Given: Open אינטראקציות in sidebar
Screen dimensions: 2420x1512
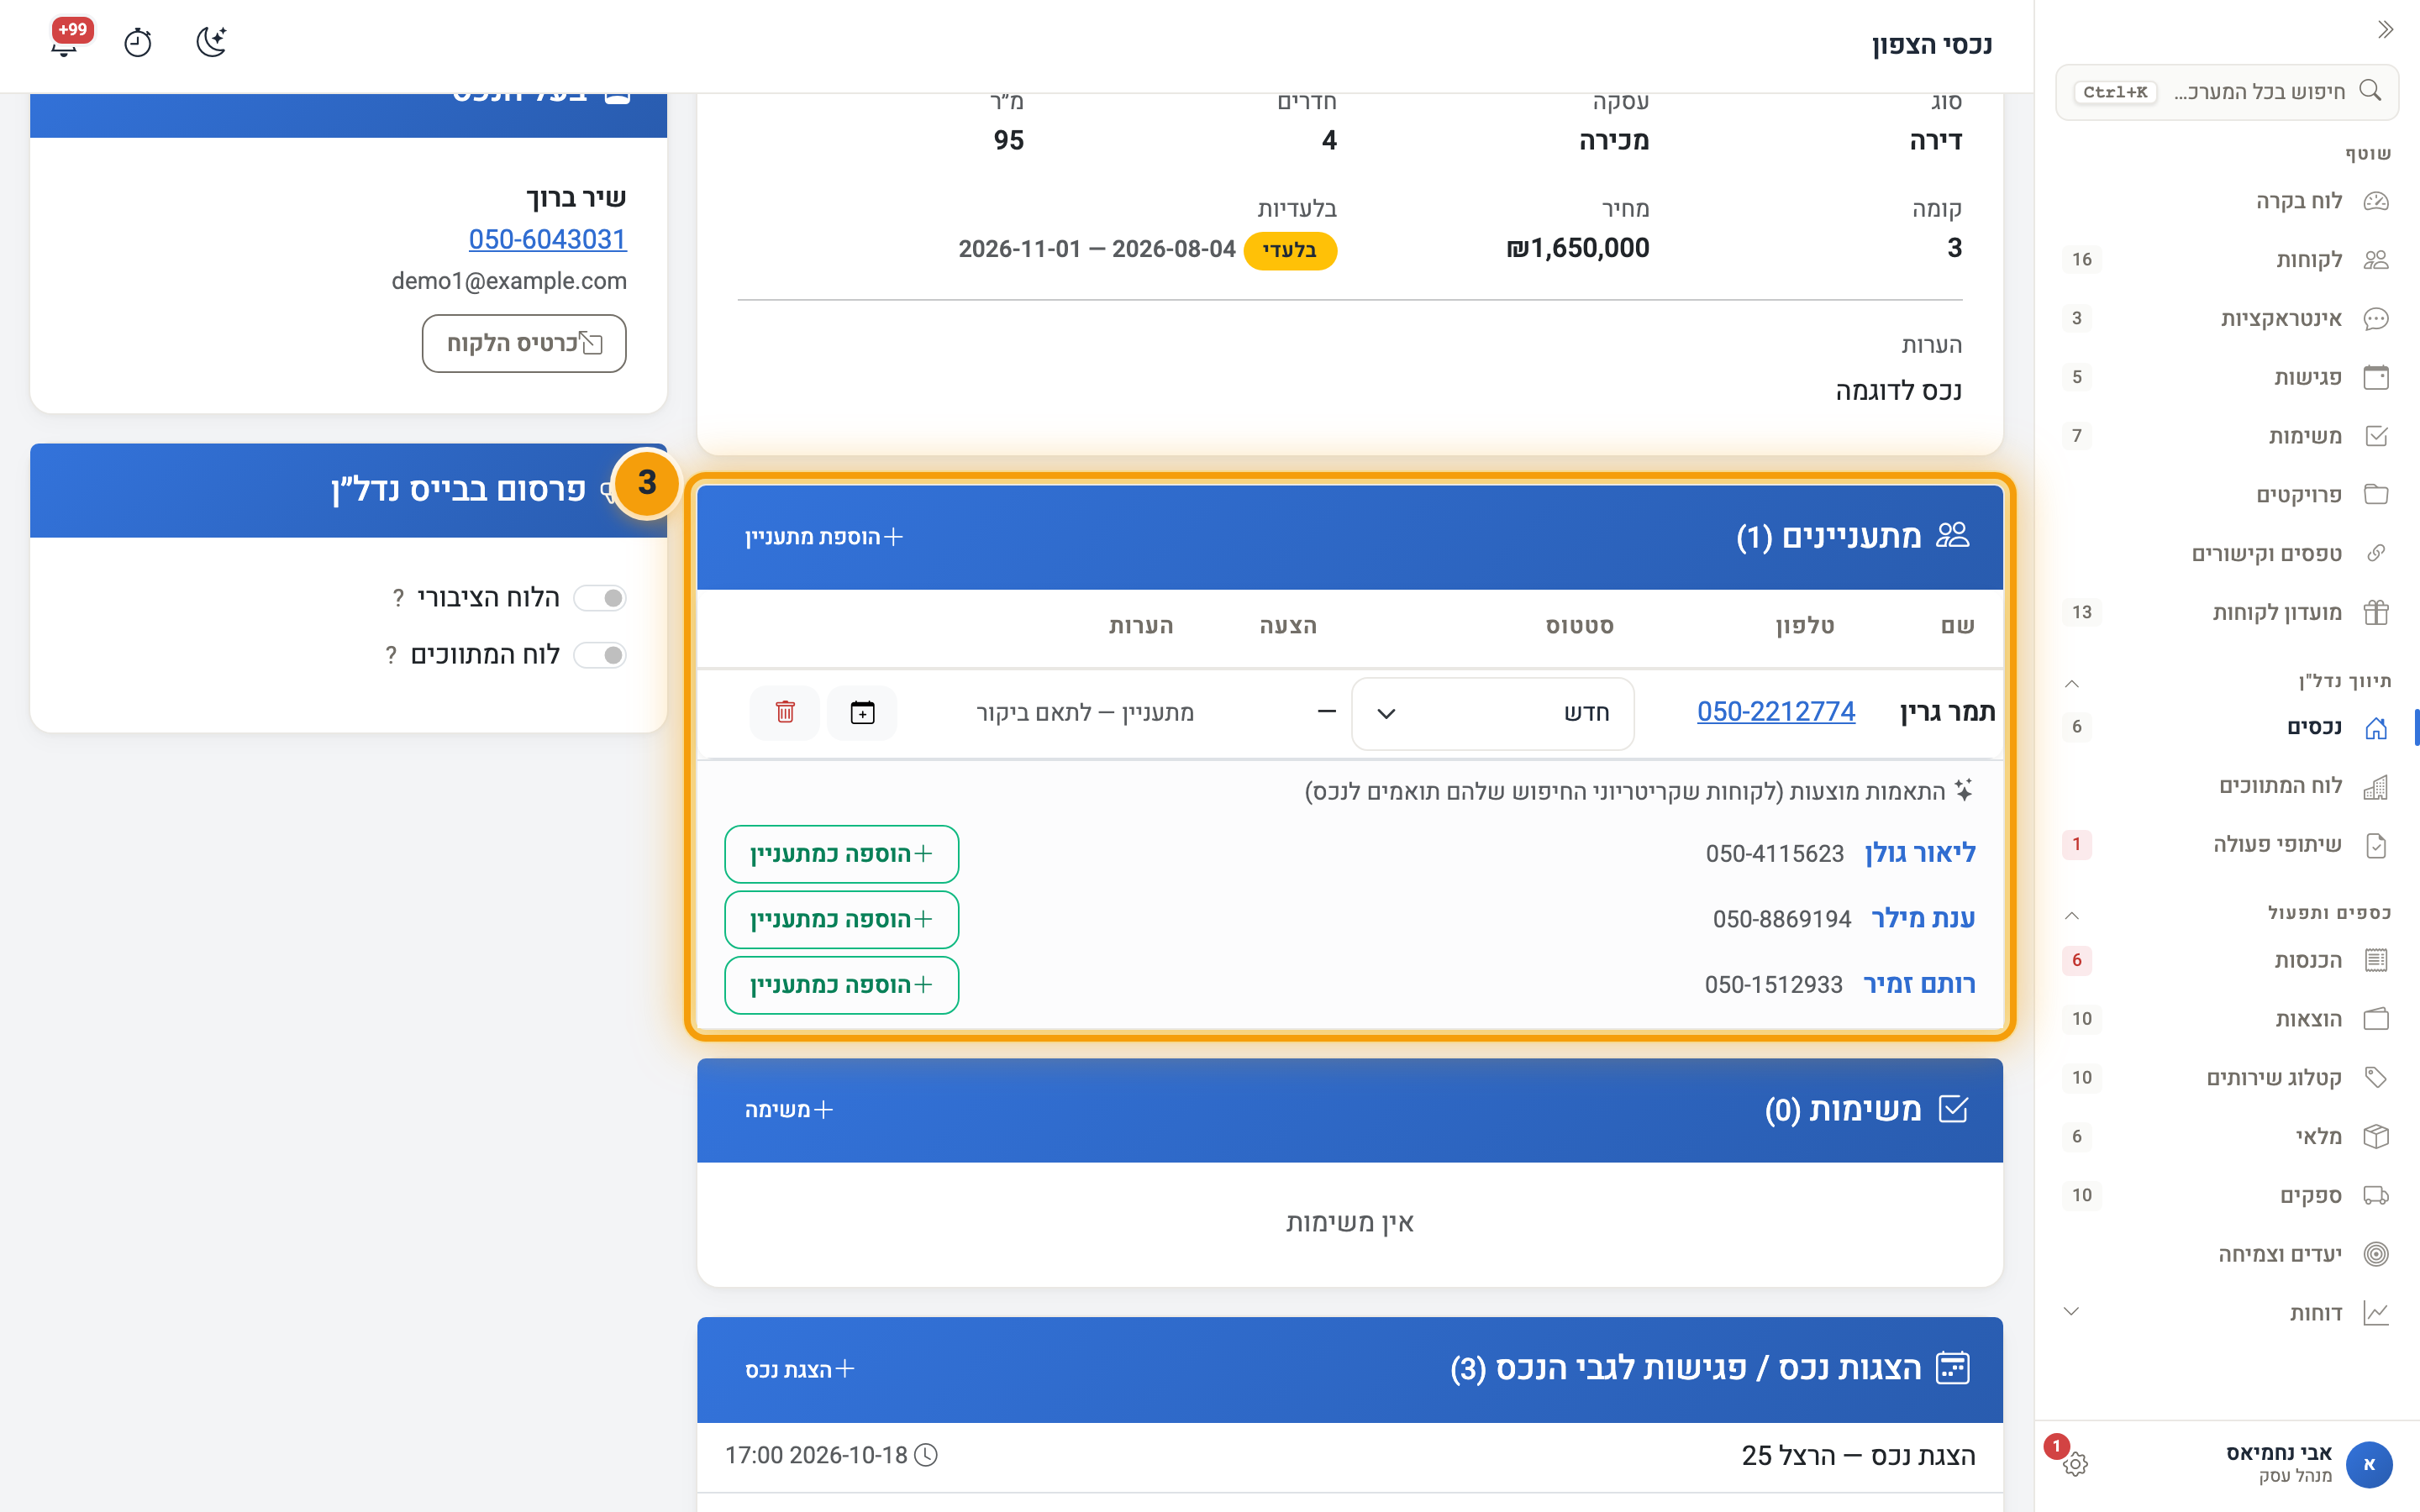Looking at the screenshot, I should 2227,318.
